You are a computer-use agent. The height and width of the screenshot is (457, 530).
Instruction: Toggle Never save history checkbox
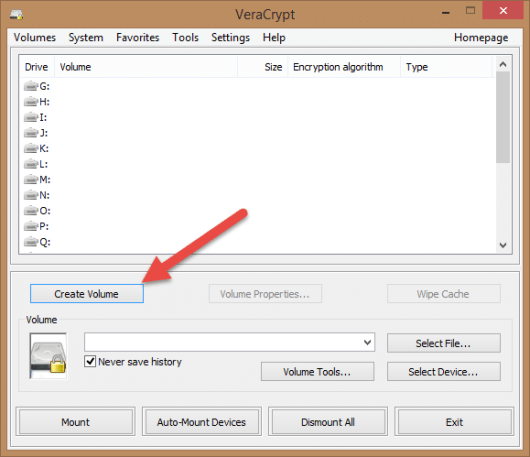pyautogui.click(x=90, y=361)
